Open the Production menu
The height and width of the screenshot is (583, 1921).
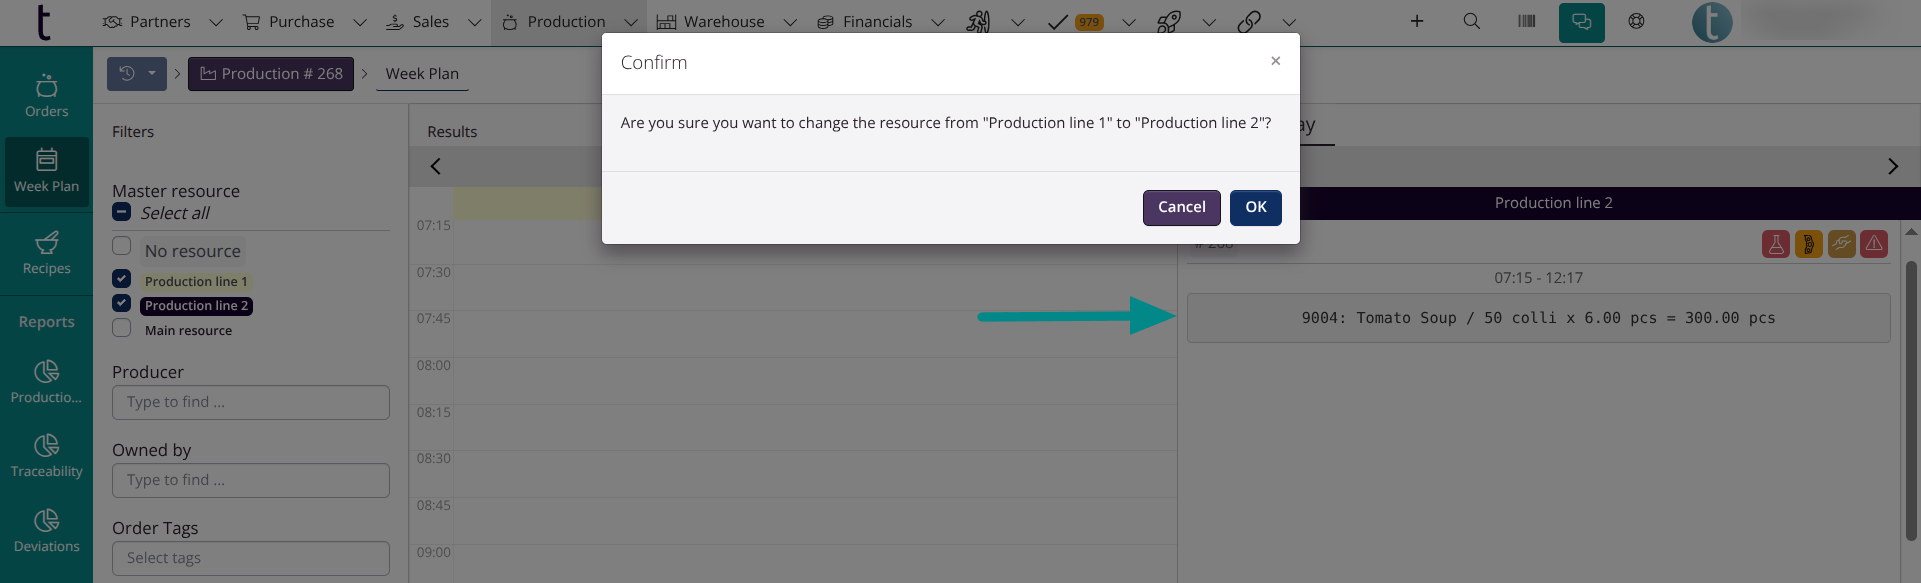[554, 21]
